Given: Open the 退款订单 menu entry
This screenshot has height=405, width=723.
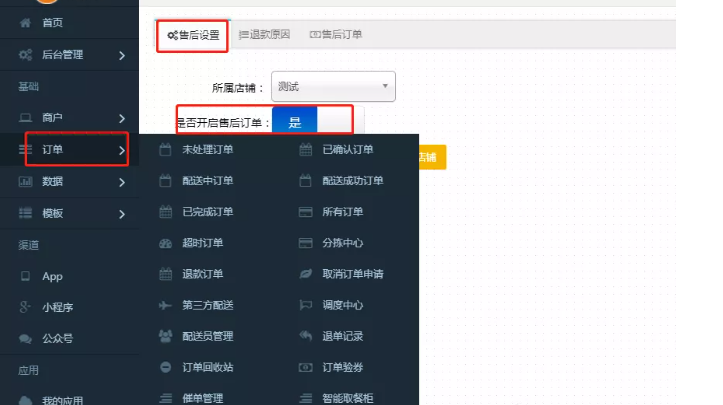Looking at the screenshot, I should (202, 274).
